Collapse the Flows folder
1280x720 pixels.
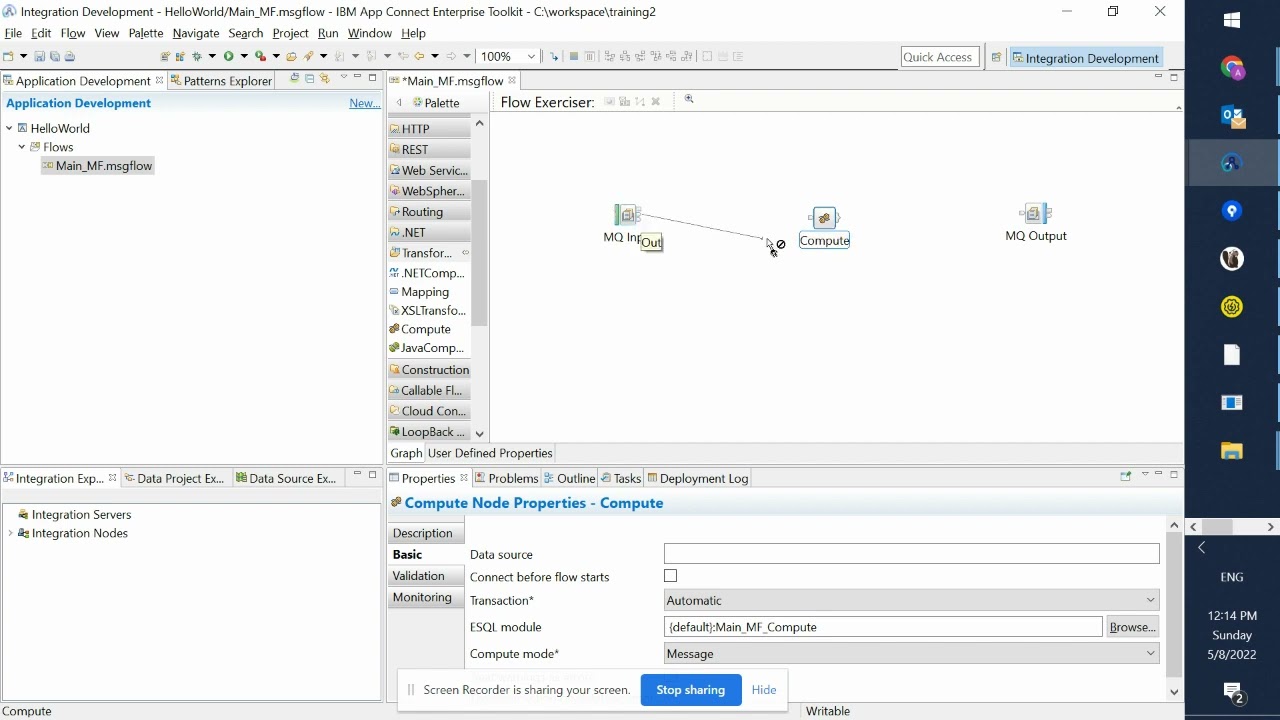click(x=22, y=147)
